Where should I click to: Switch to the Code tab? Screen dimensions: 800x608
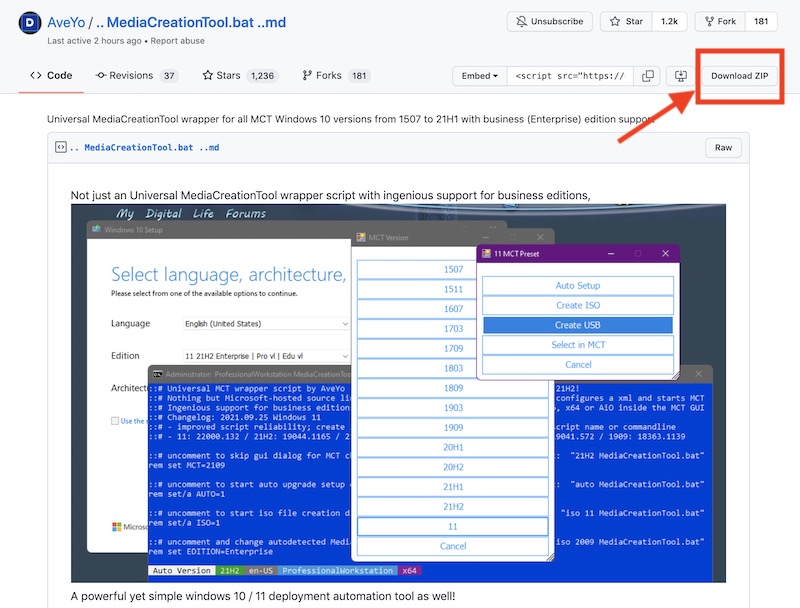(x=51, y=75)
